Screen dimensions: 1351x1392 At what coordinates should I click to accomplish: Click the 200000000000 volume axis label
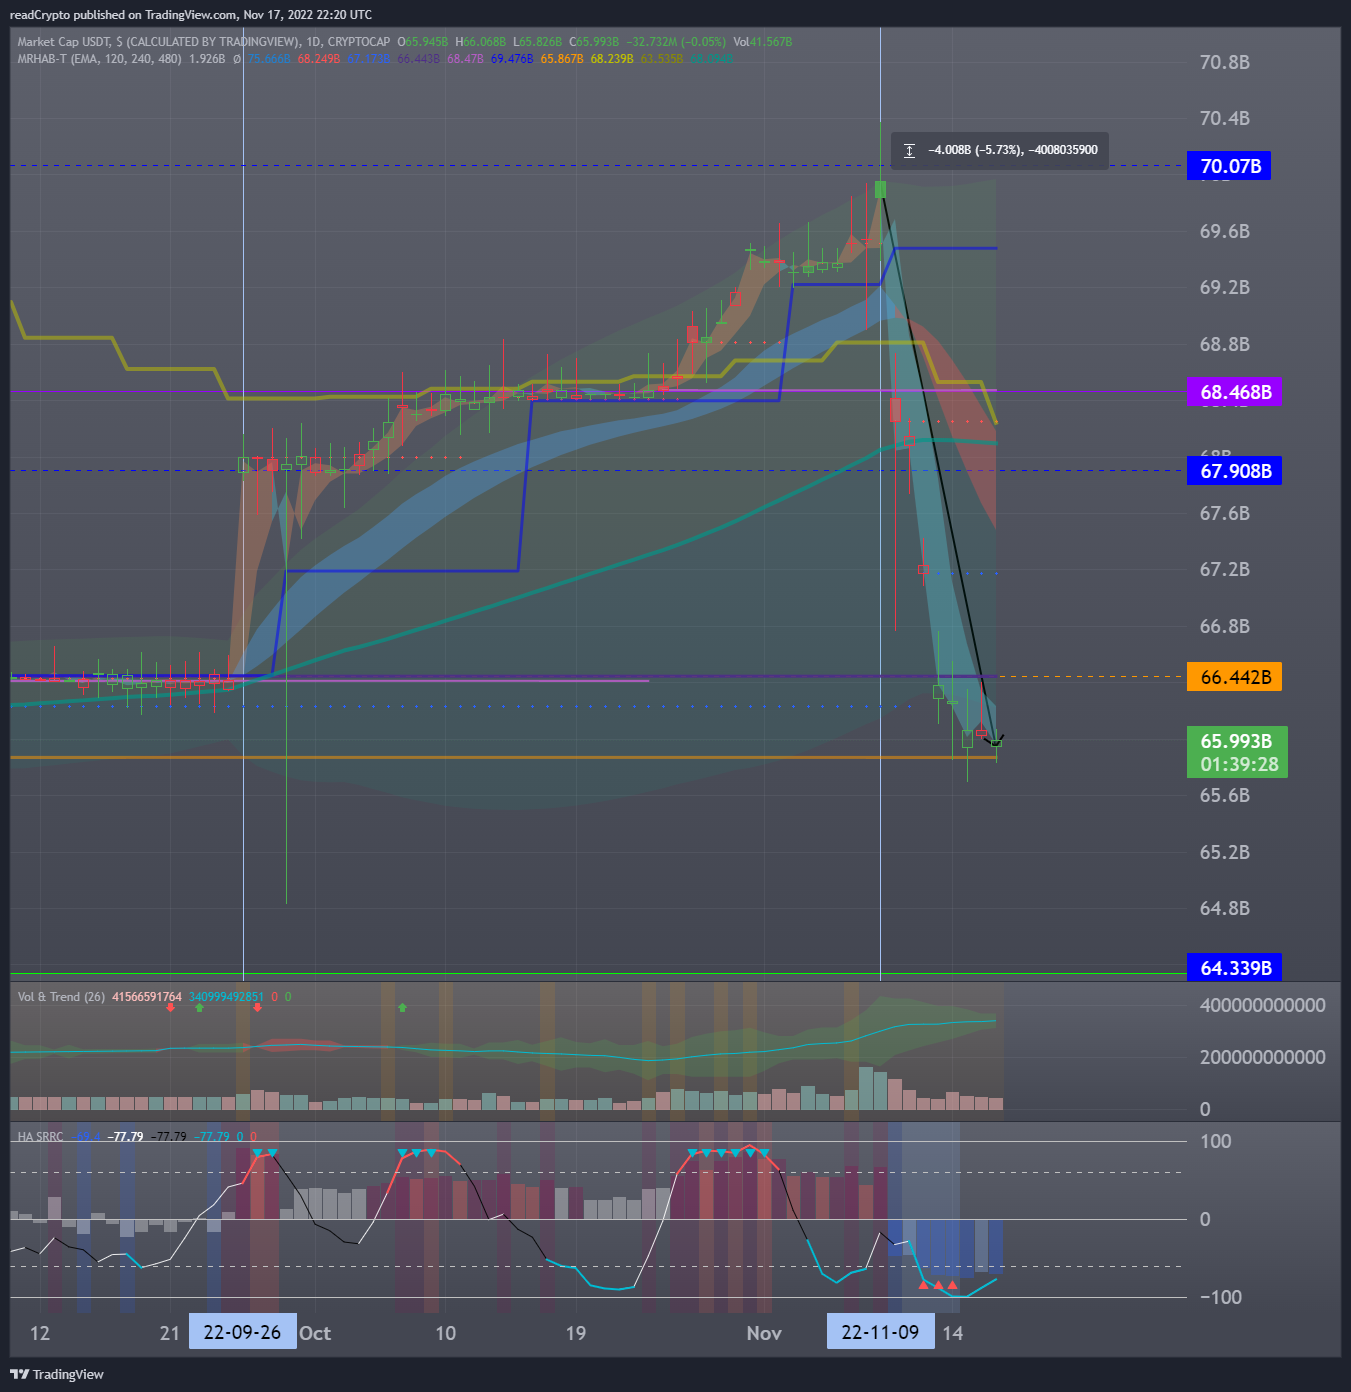click(x=1263, y=1057)
